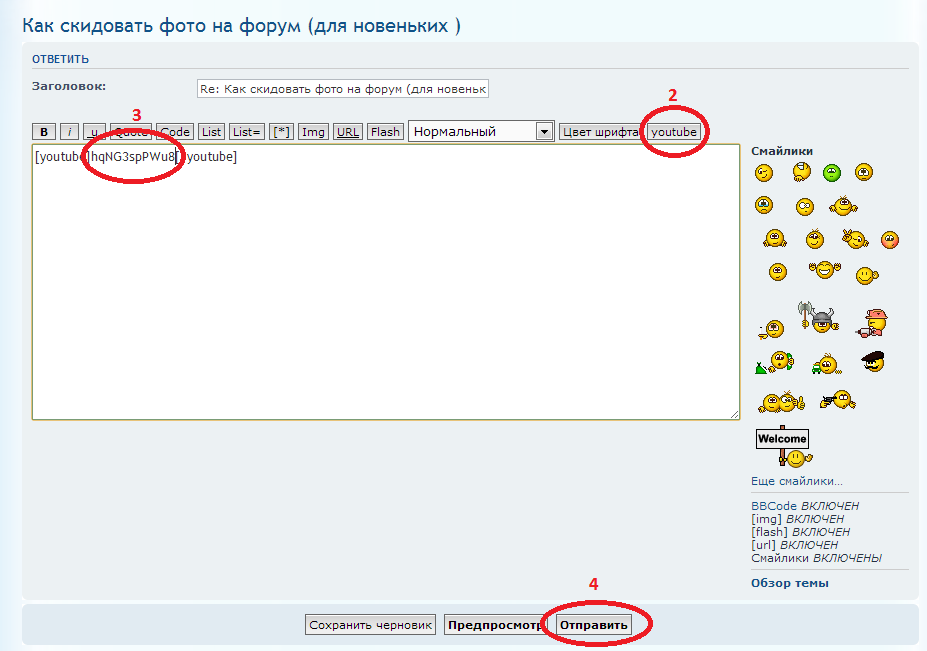Insert the smiley pointing a gun
The height and width of the screenshot is (651, 927).
tap(836, 401)
